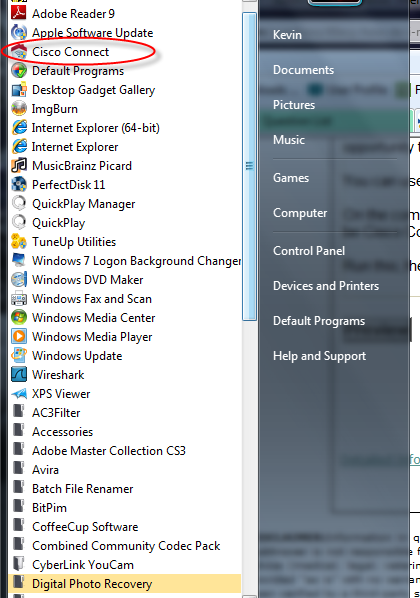Open the Music library
The height and width of the screenshot is (598, 420).
pos(289,140)
